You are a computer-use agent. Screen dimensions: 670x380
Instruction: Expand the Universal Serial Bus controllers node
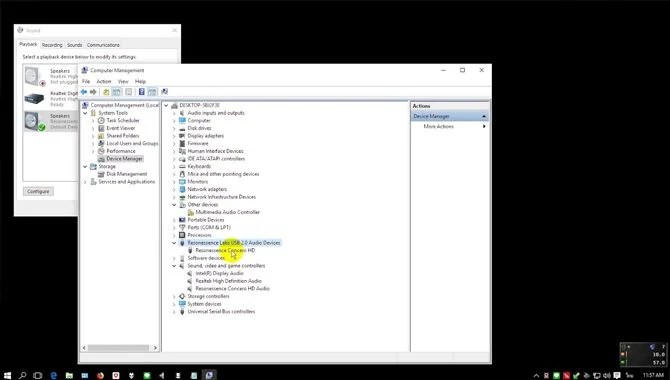pyautogui.click(x=174, y=312)
